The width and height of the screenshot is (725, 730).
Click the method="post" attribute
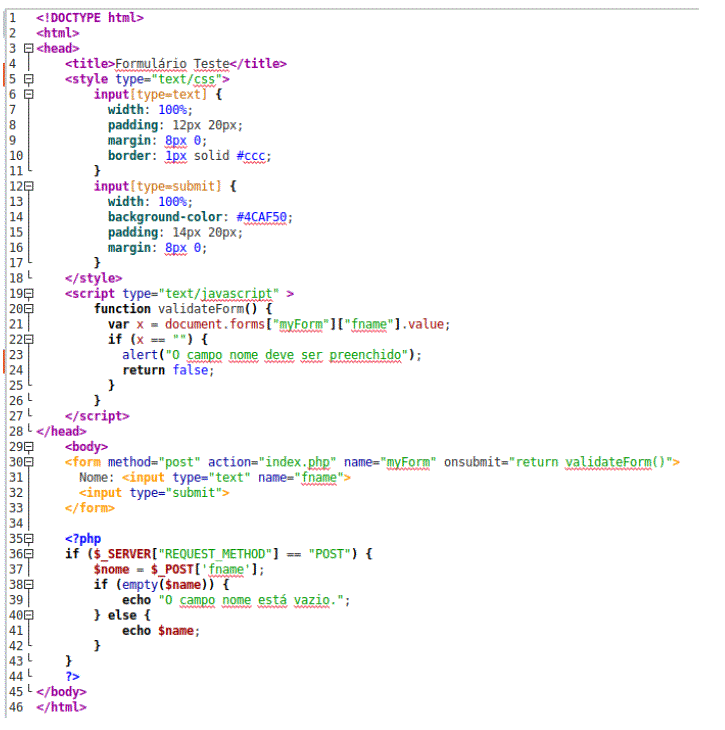154,462
